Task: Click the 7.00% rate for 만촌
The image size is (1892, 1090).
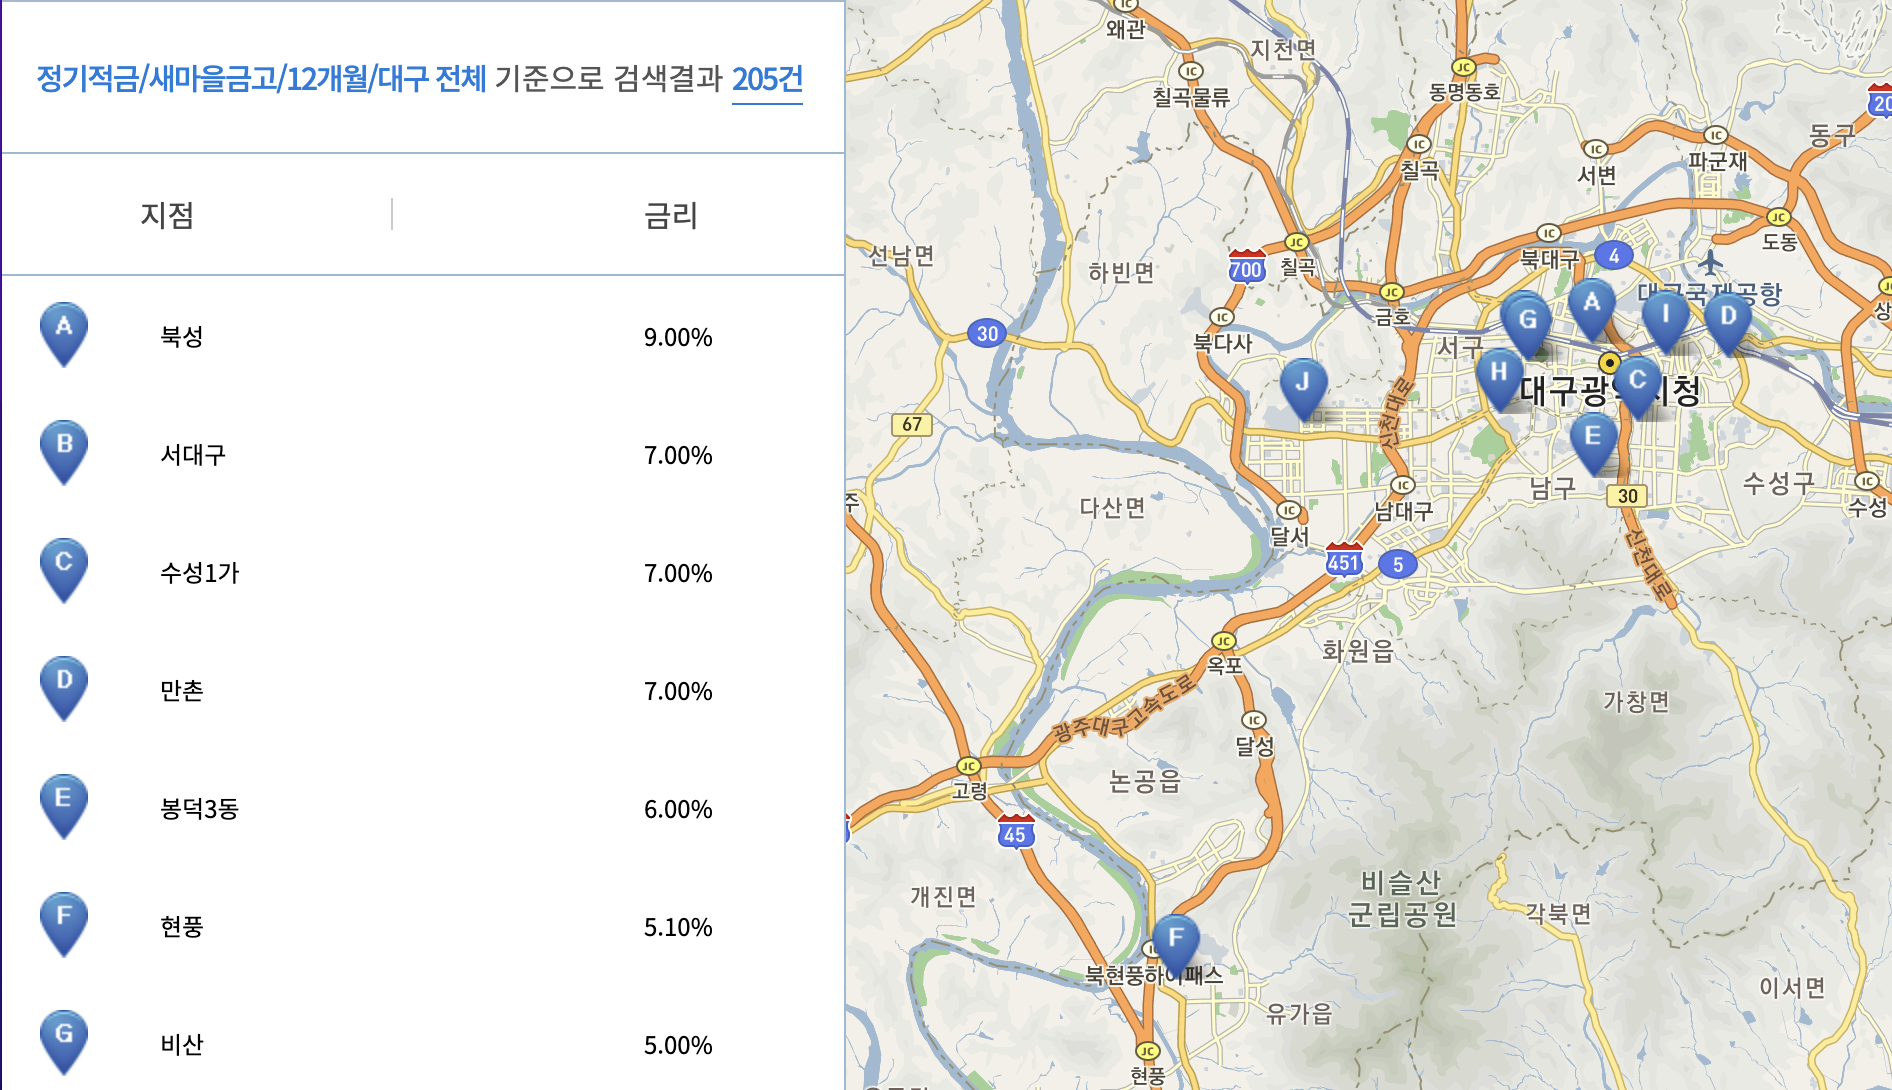Action: [x=678, y=691]
